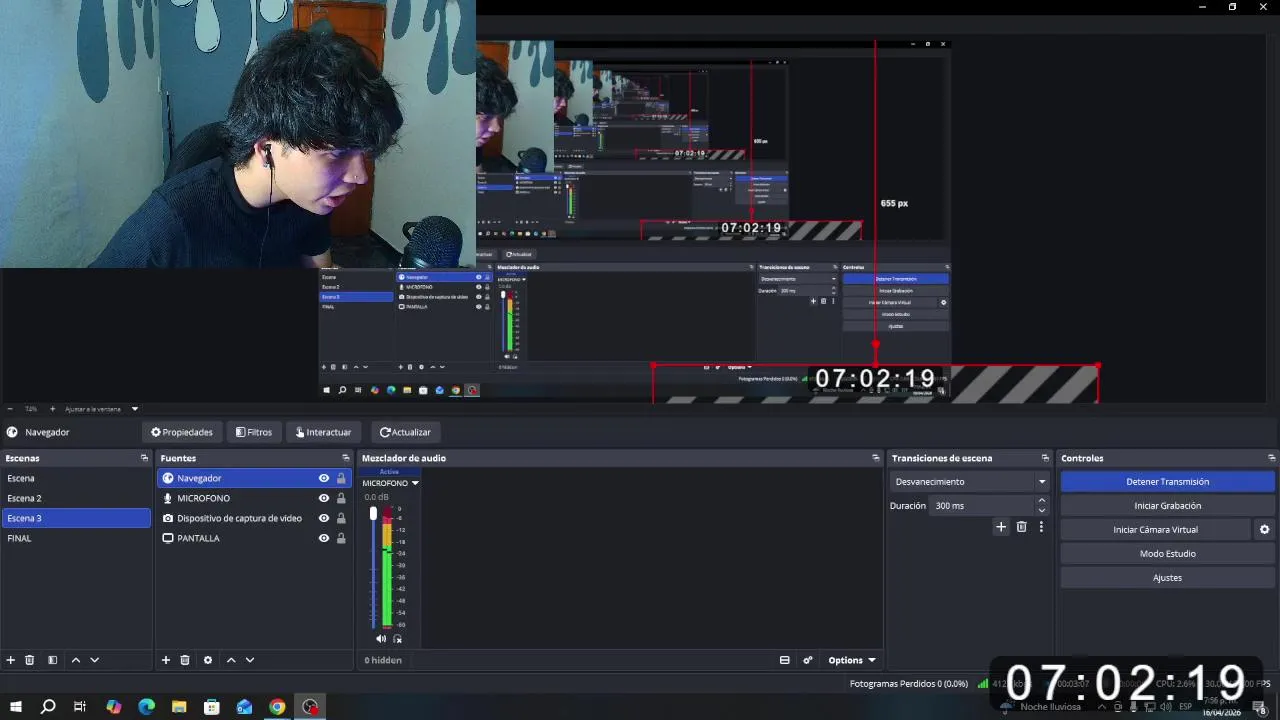This screenshot has height=720, width=1280.
Task: Enable Modo Estudio
Action: click(1167, 554)
